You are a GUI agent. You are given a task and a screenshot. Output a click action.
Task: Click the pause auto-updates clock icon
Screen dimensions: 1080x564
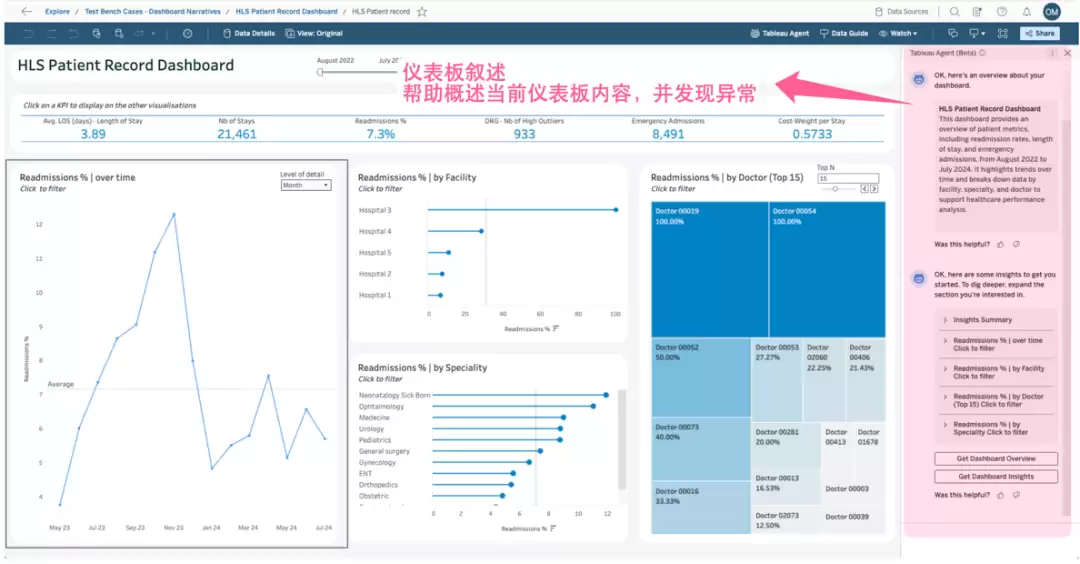tap(187, 33)
